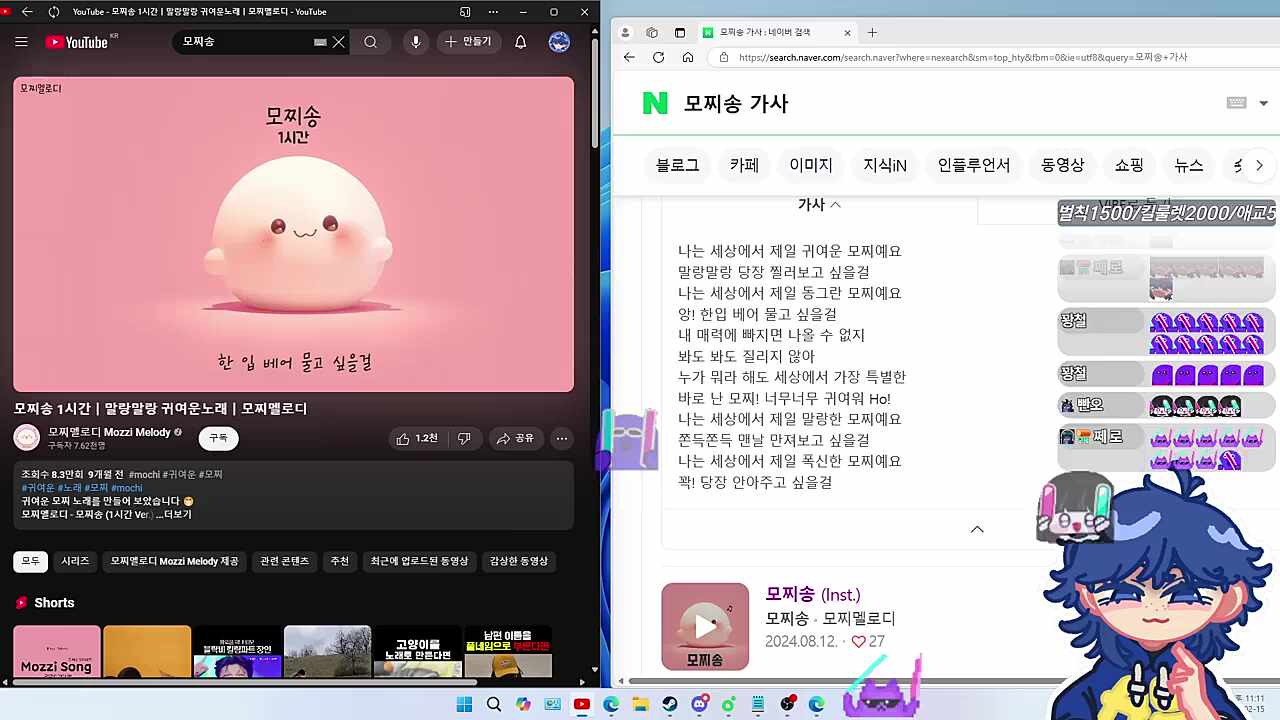Collapse lyrics with the bottom up-chevron
This screenshot has height=720, width=1280.
977,529
